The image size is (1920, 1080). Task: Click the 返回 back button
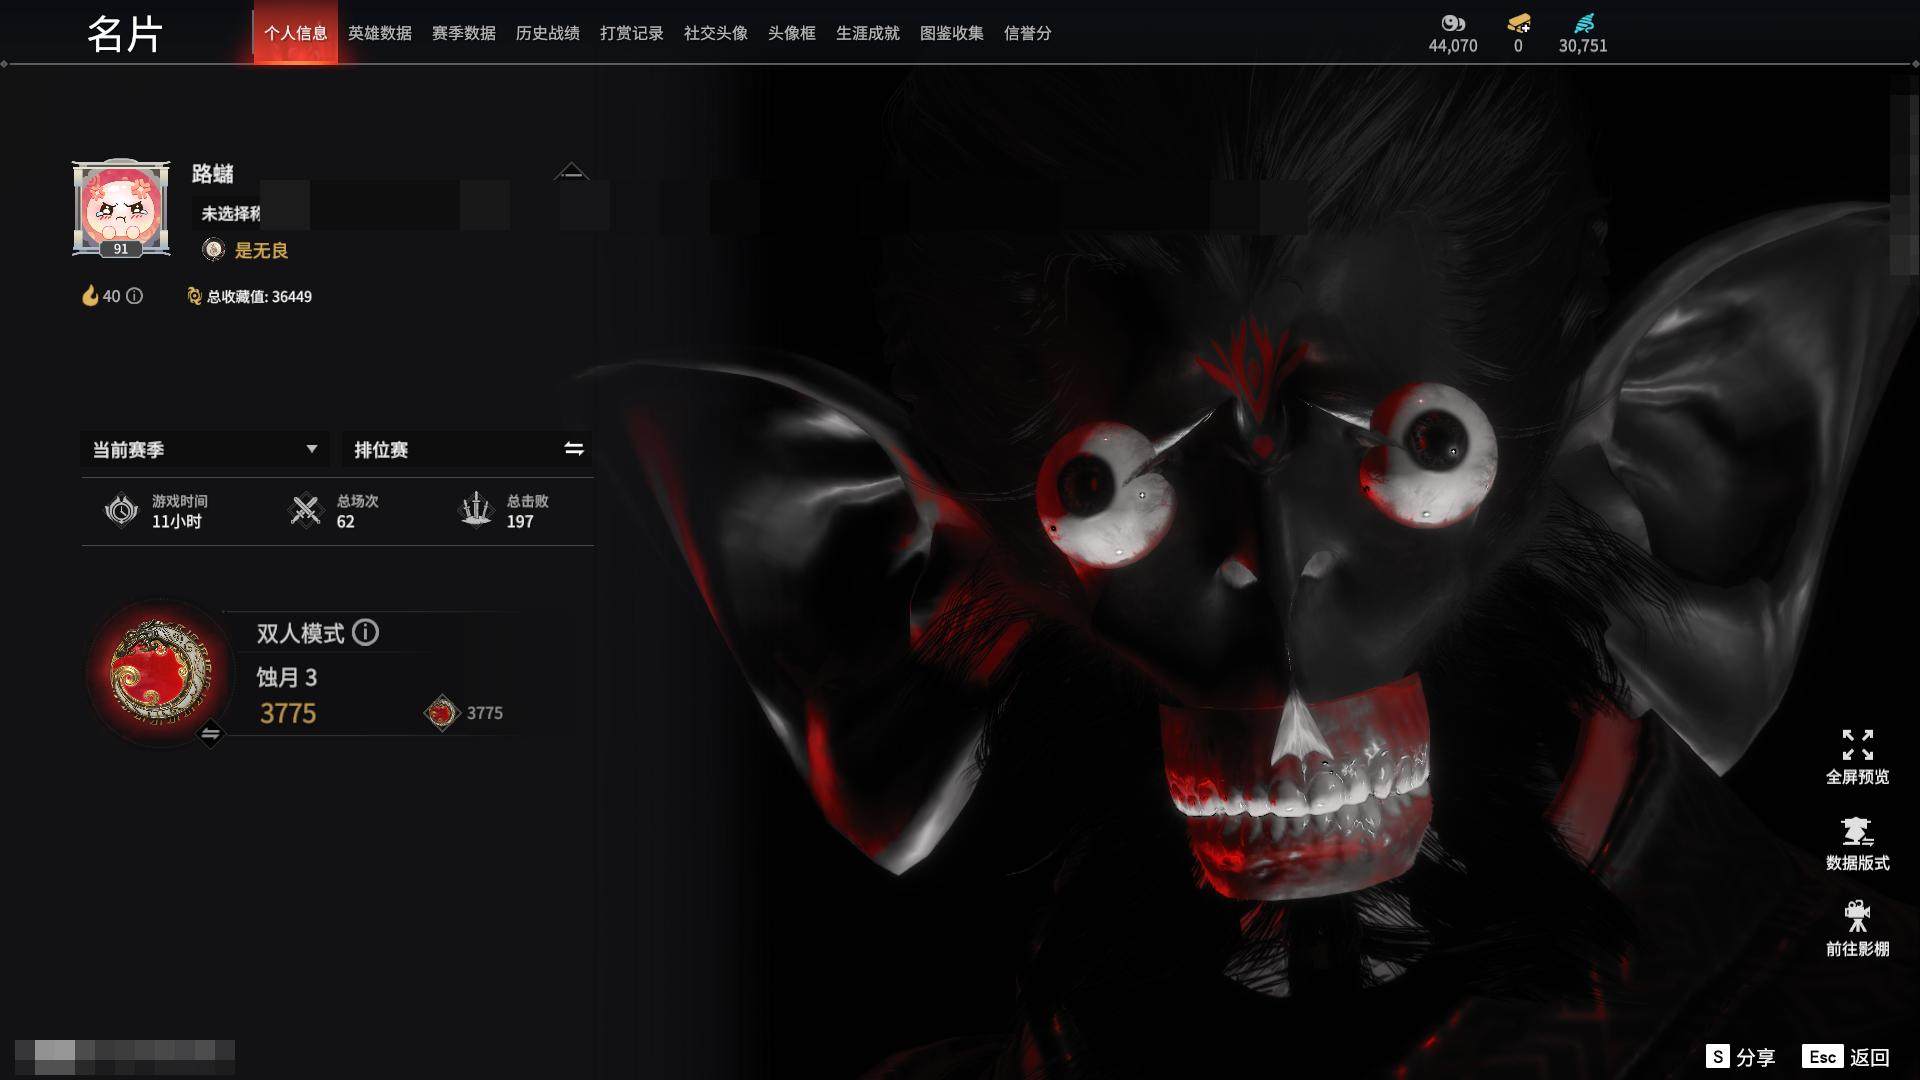(1846, 1057)
